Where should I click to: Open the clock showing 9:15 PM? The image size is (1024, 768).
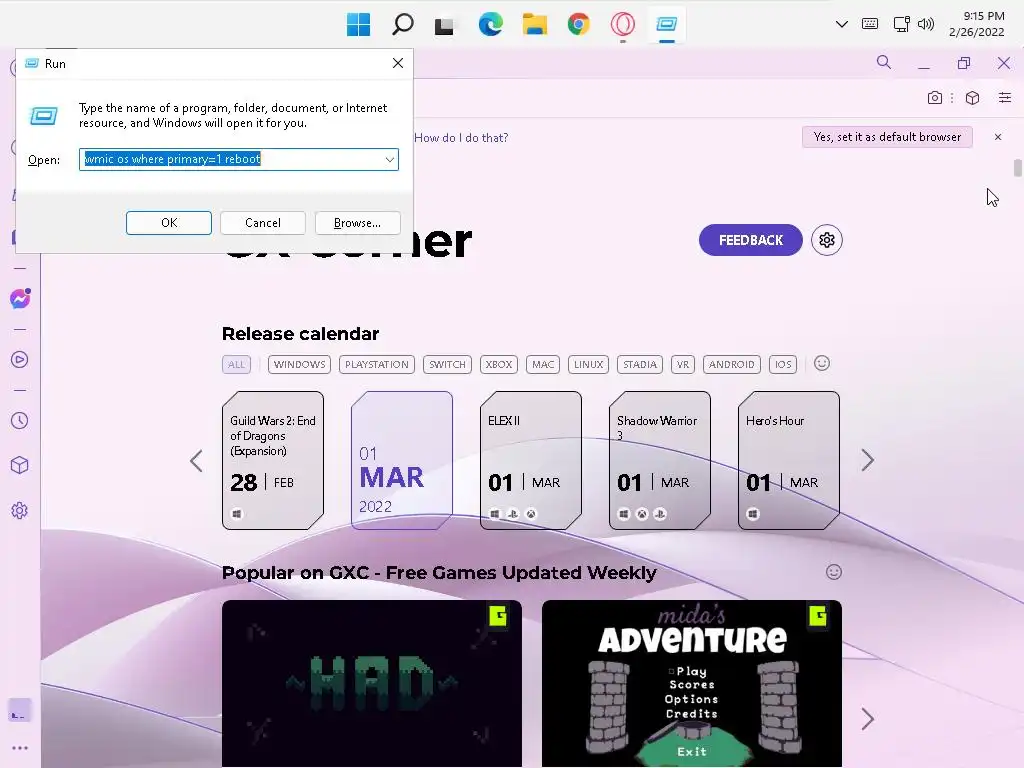[x=976, y=24]
